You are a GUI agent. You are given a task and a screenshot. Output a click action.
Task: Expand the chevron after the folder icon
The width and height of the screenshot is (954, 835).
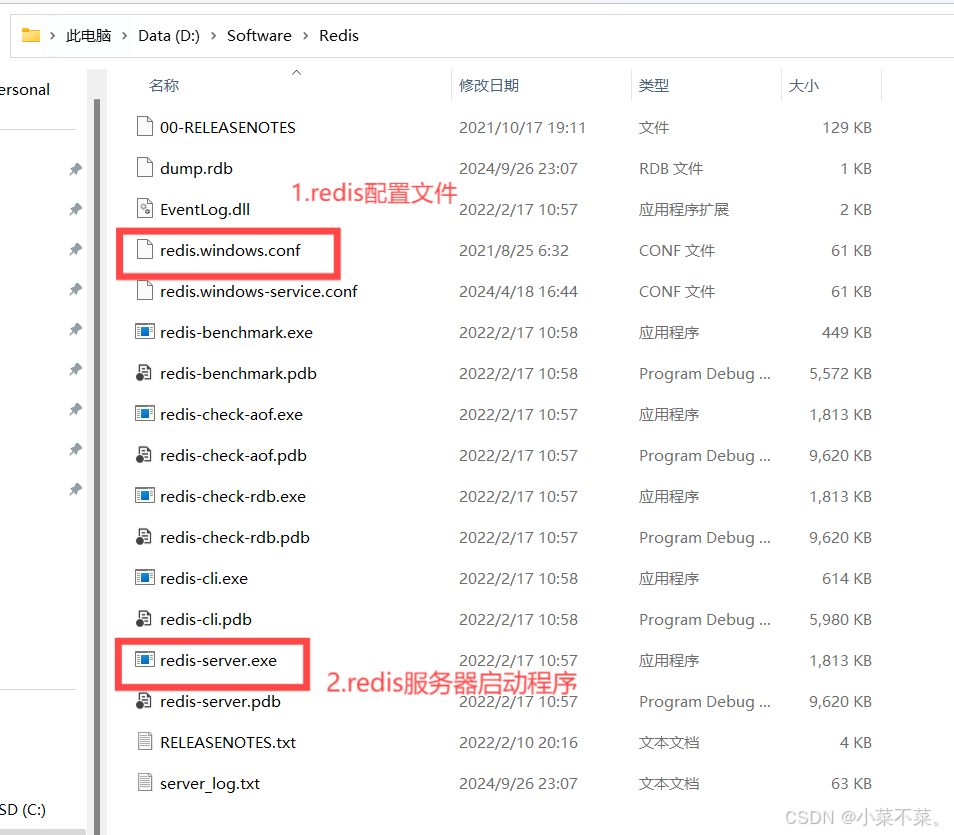[x=53, y=36]
